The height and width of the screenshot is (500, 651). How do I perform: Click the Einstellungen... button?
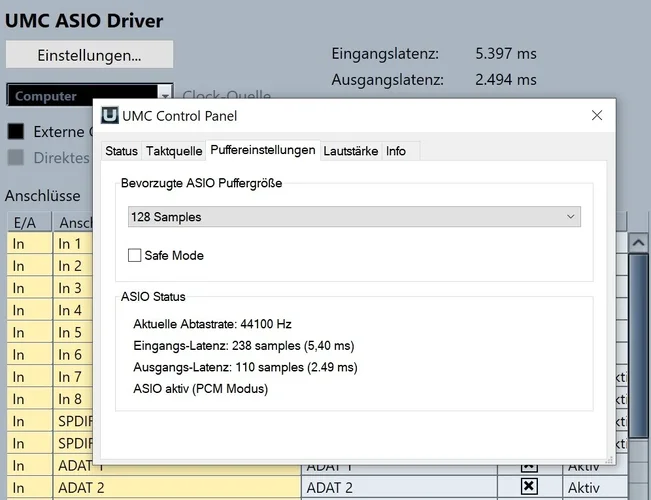(89, 54)
